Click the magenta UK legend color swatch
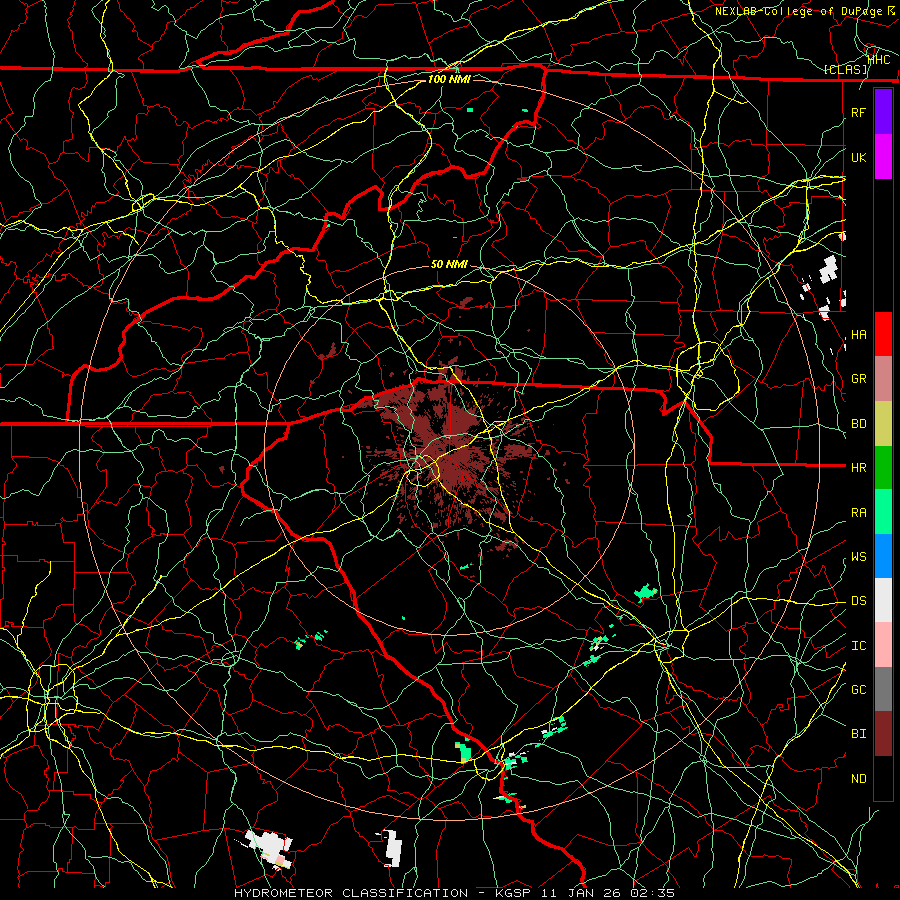900x900 pixels. click(x=883, y=156)
